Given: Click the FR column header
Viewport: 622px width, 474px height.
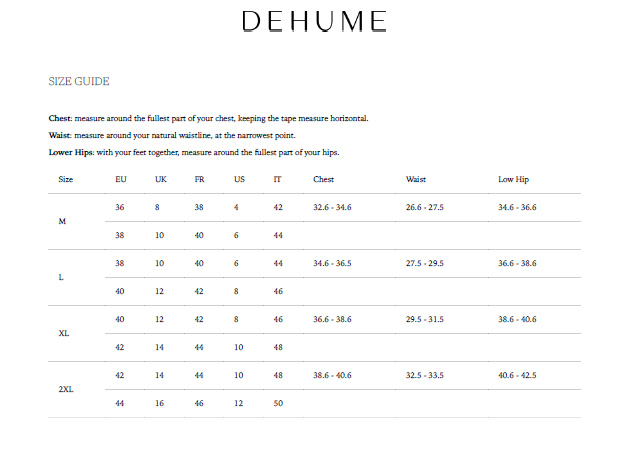Looking at the screenshot, I should click(200, 179).
